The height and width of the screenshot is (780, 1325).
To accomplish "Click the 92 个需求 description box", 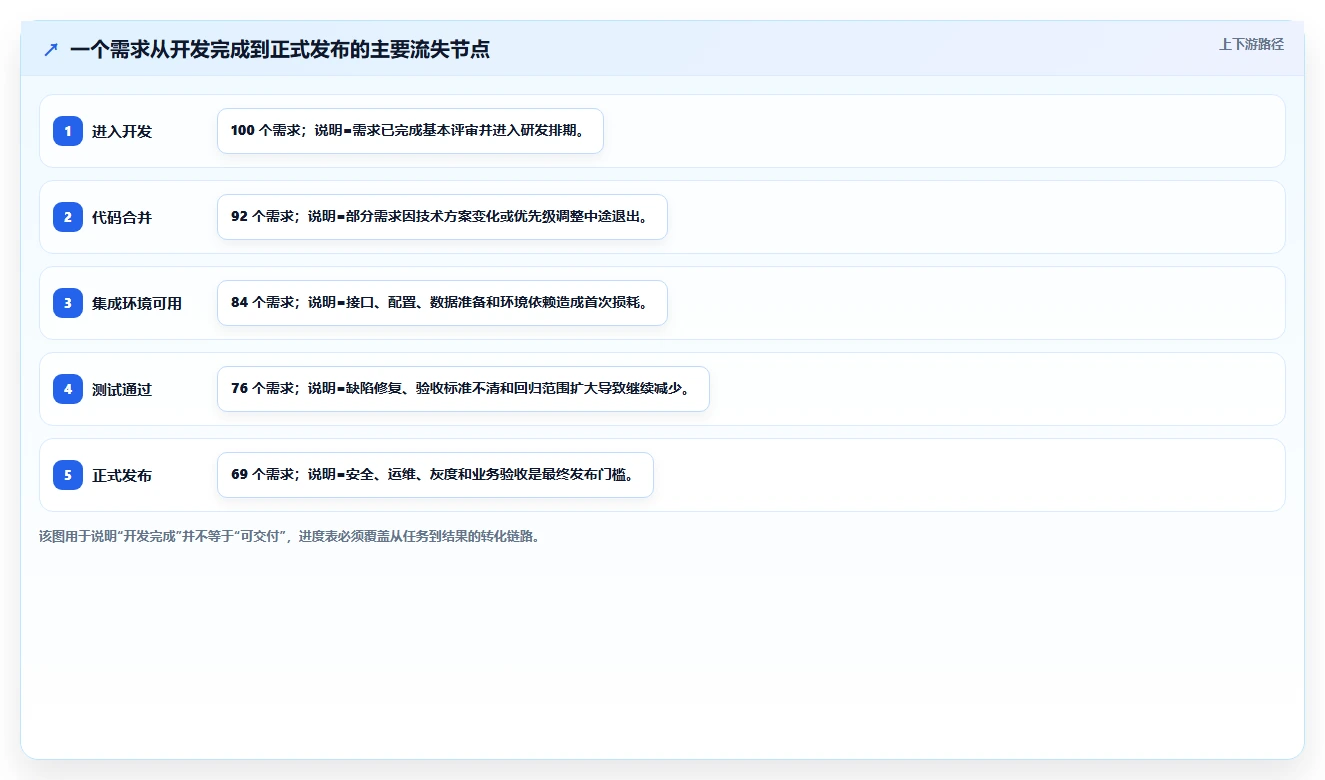I will tap(442, 217).
